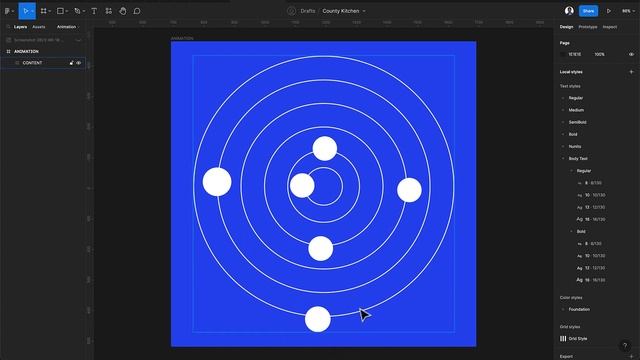The height and width of the screenshot is (360, 640).
Task: Select the Frame tool
Action: [x=44, y=11]
